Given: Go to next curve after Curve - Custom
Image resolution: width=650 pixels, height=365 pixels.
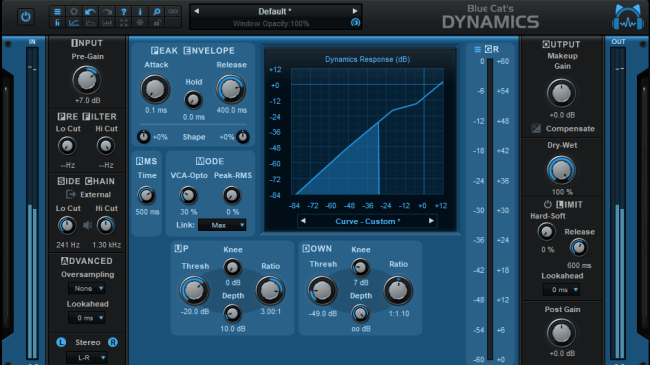Looking at the screenshot, I should pos(431,221).
